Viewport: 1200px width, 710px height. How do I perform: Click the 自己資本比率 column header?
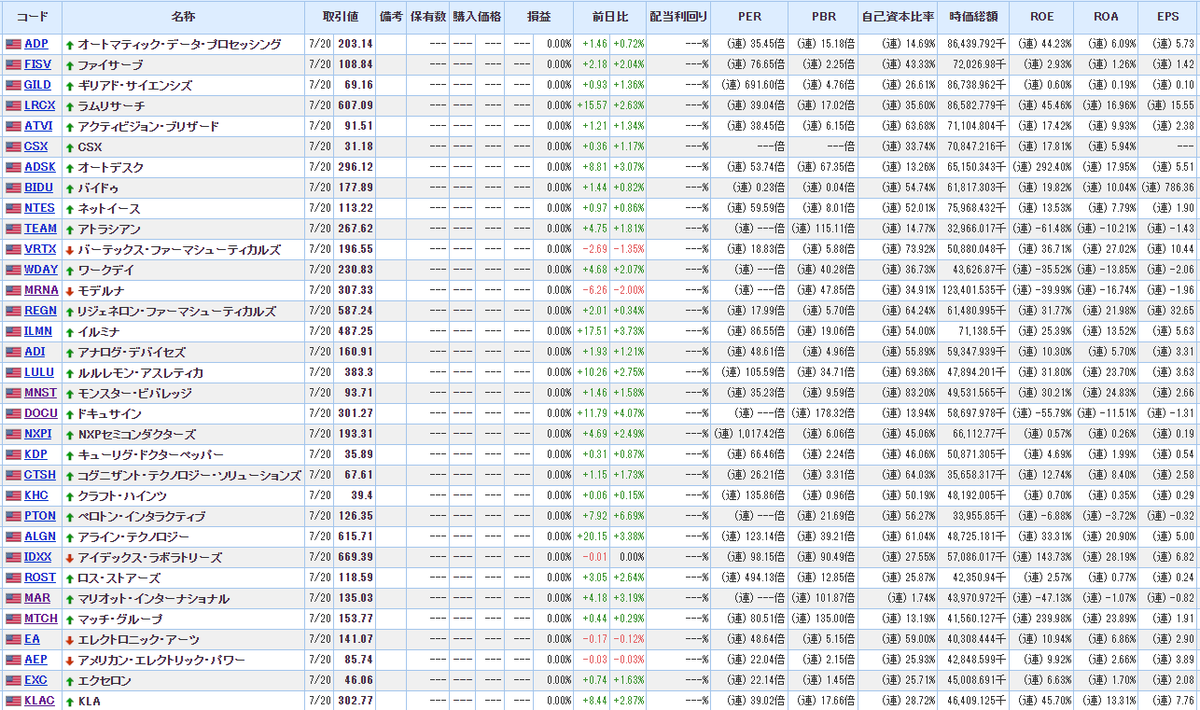coord(898,17)
